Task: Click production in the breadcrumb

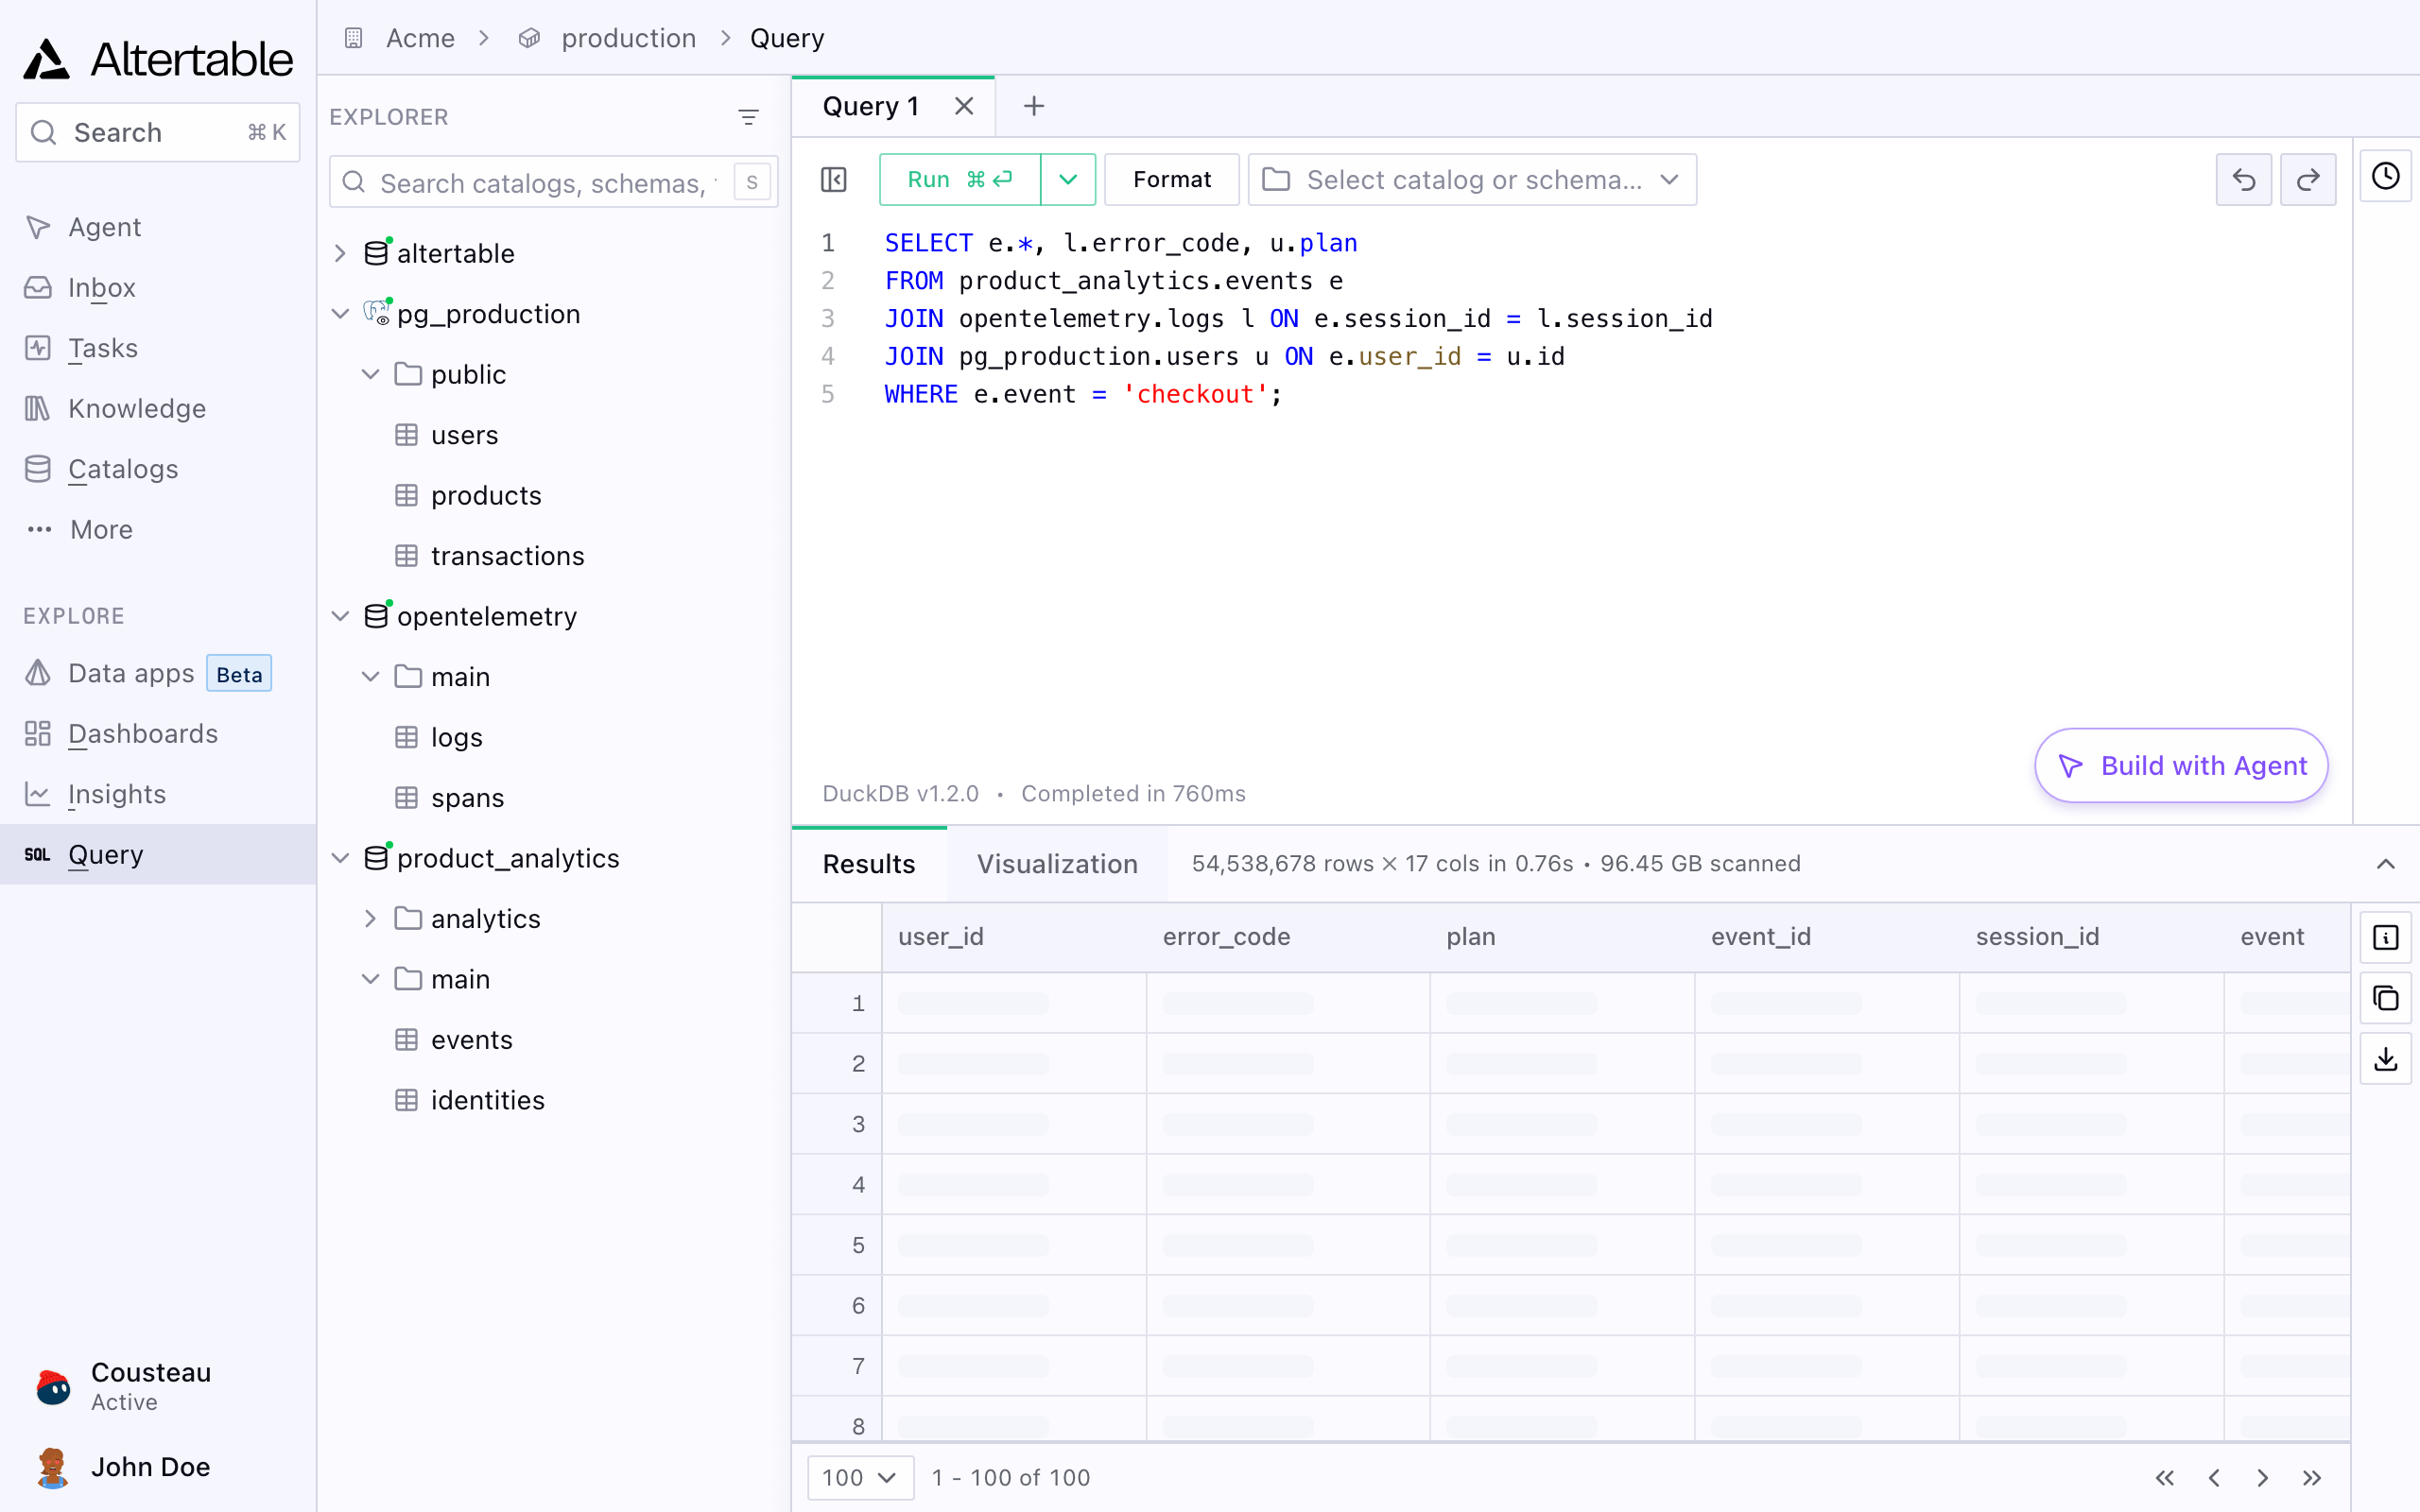Action: pyautogui.click(x=628, y=38)
